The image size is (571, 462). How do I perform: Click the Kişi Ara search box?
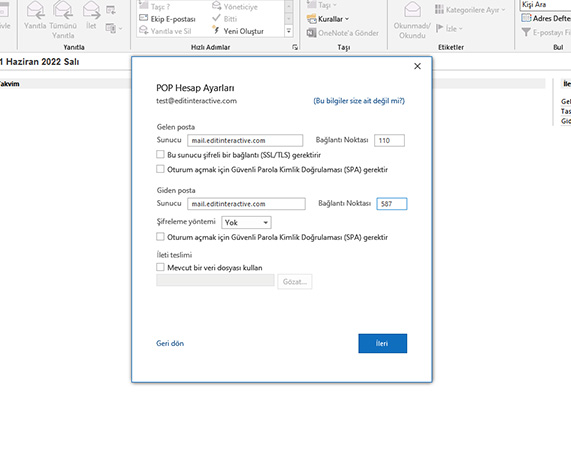pos(546,5)
